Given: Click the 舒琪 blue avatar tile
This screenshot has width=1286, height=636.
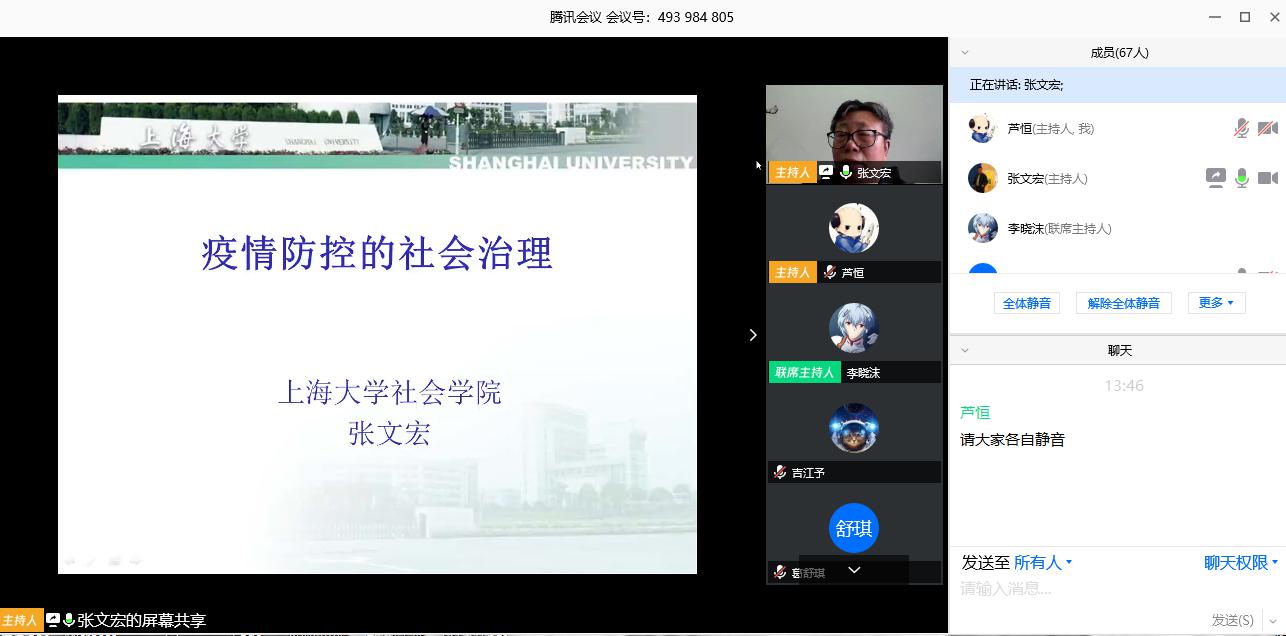Looking at the screenshot, I should pyautogui.click(x=853, y=528).
